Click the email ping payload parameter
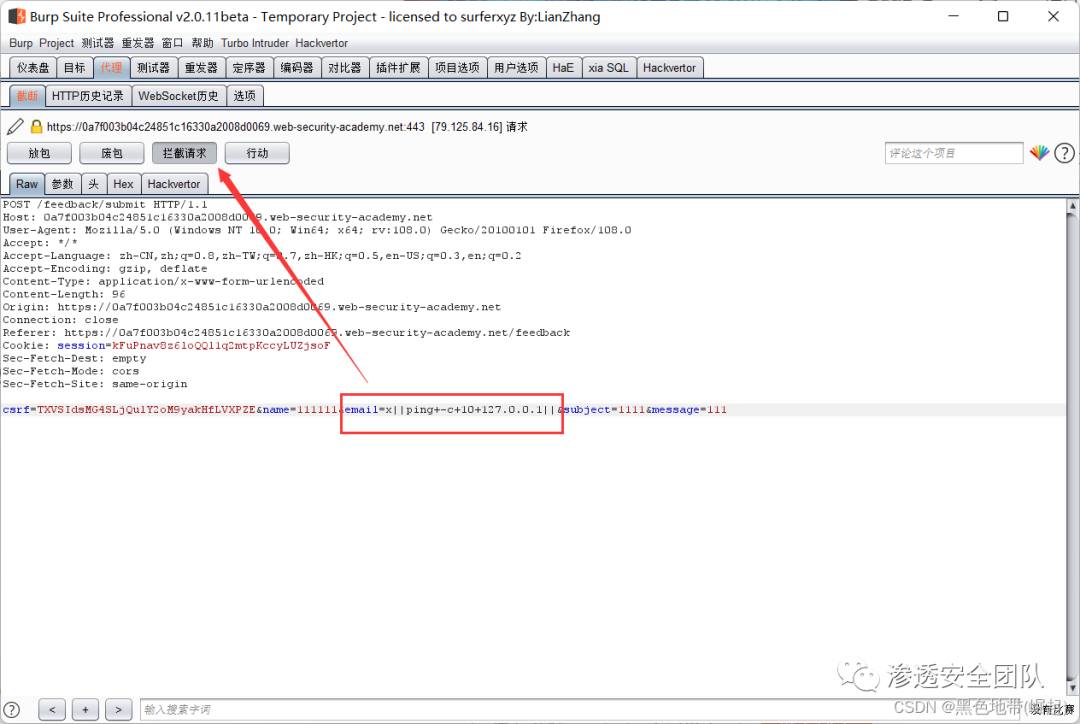The image size is (1080, 724). 452,410
